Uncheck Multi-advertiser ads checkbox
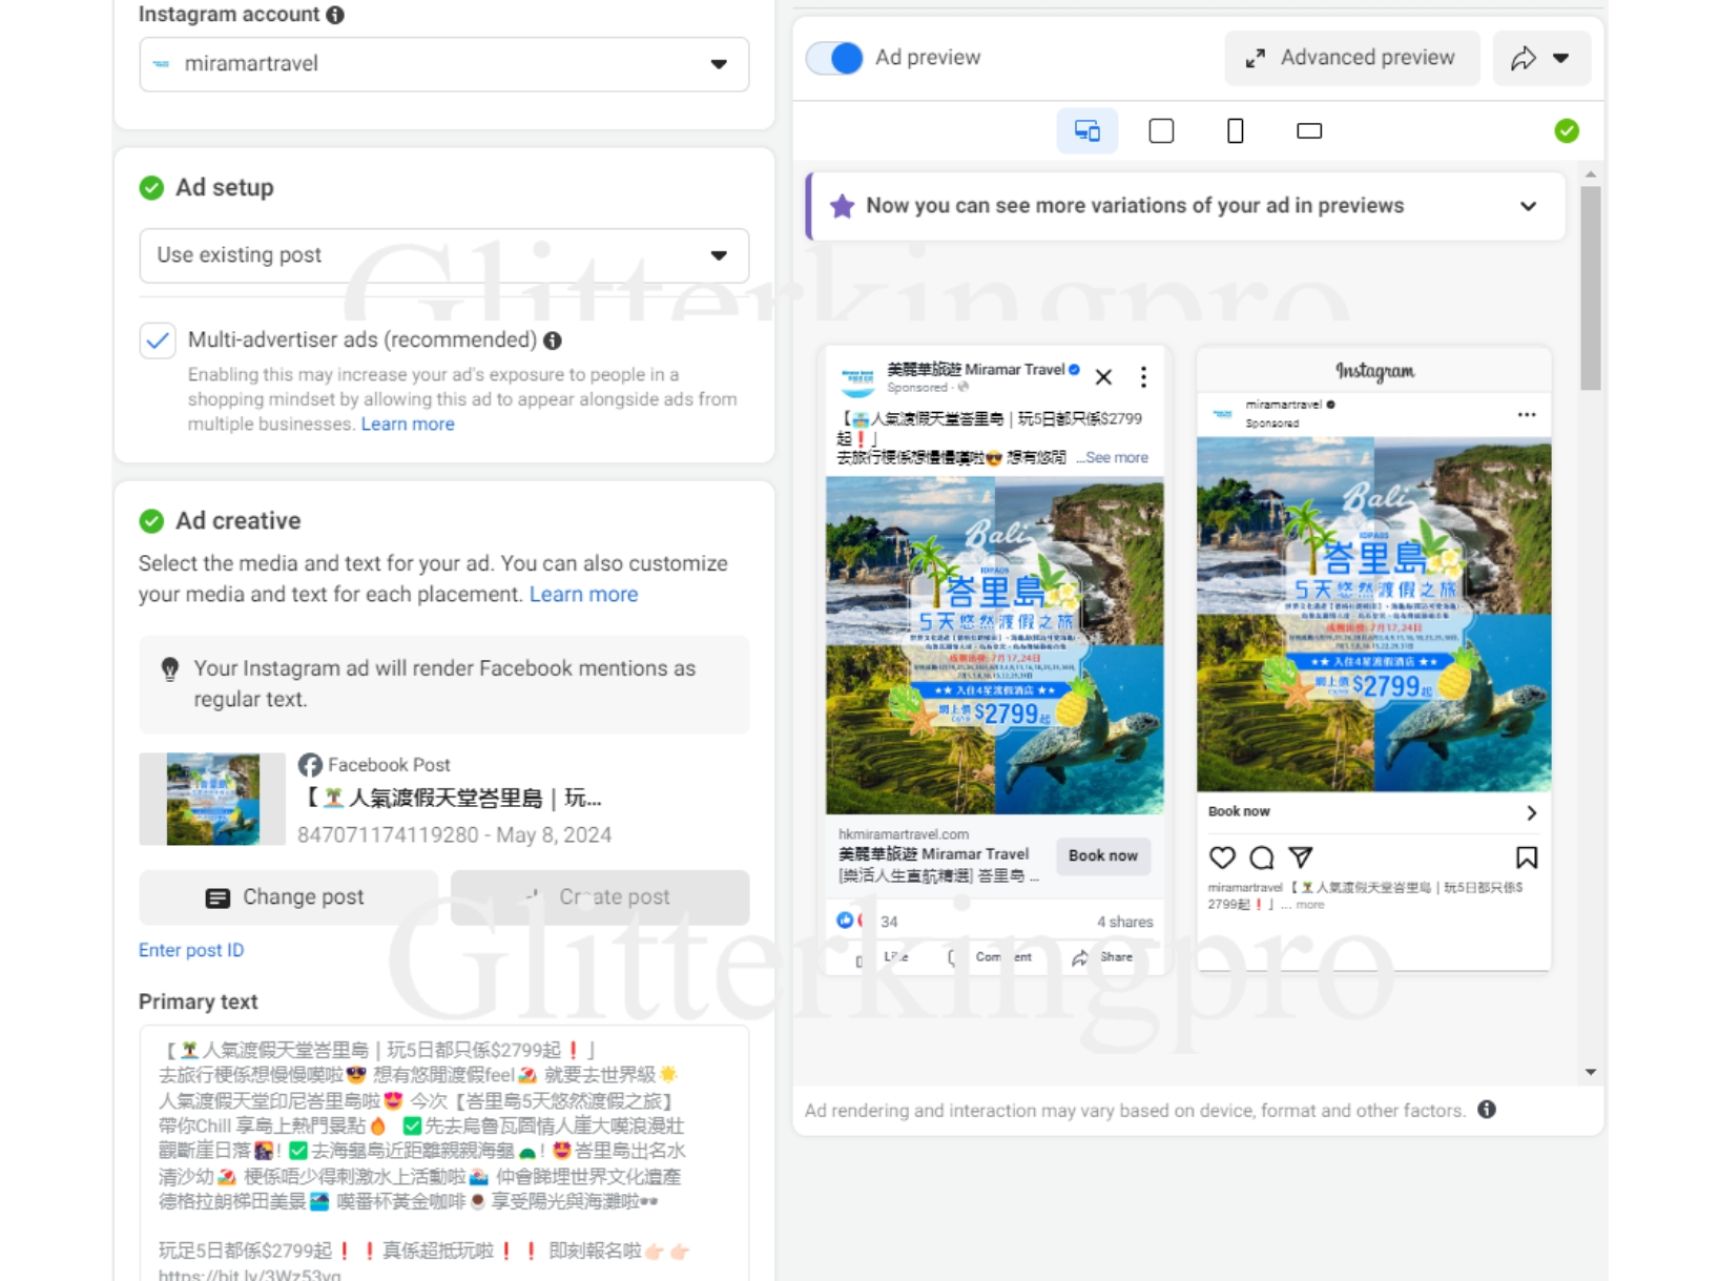The width and height of the screenshot is (1719, 1281). point(158,341)
